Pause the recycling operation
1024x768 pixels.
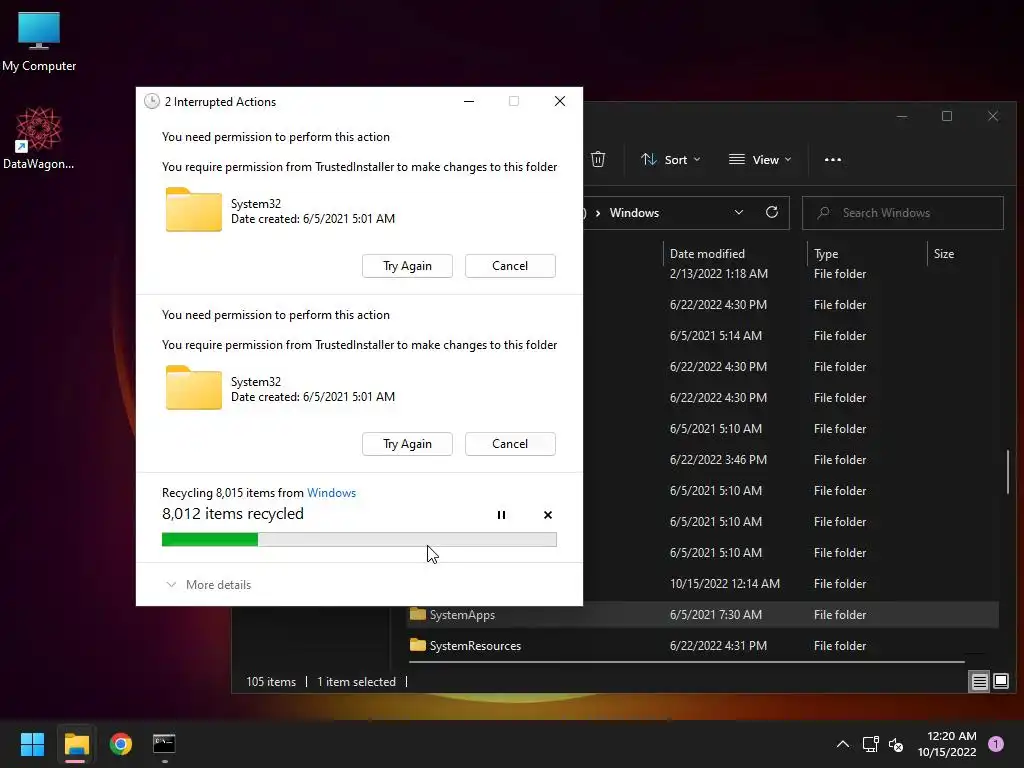point(501,515)
